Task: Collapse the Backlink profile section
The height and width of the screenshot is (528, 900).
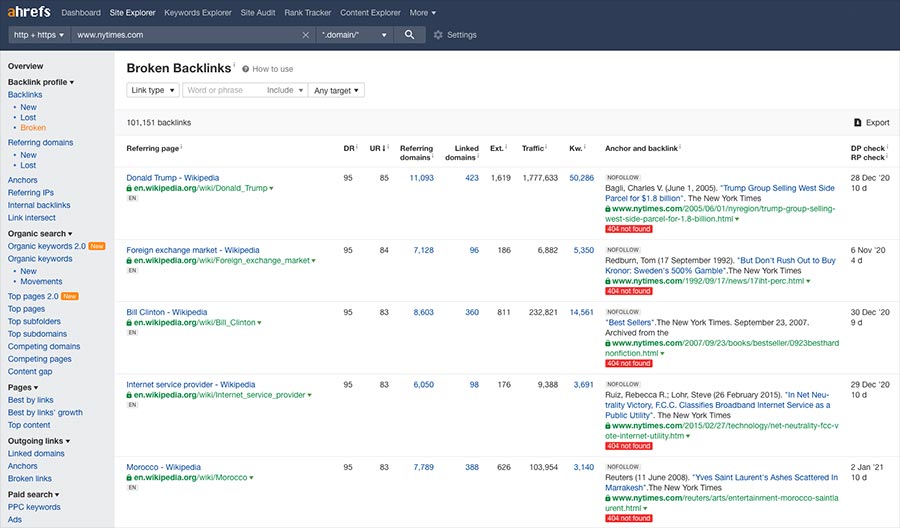Action: click(x=41, y=82)
